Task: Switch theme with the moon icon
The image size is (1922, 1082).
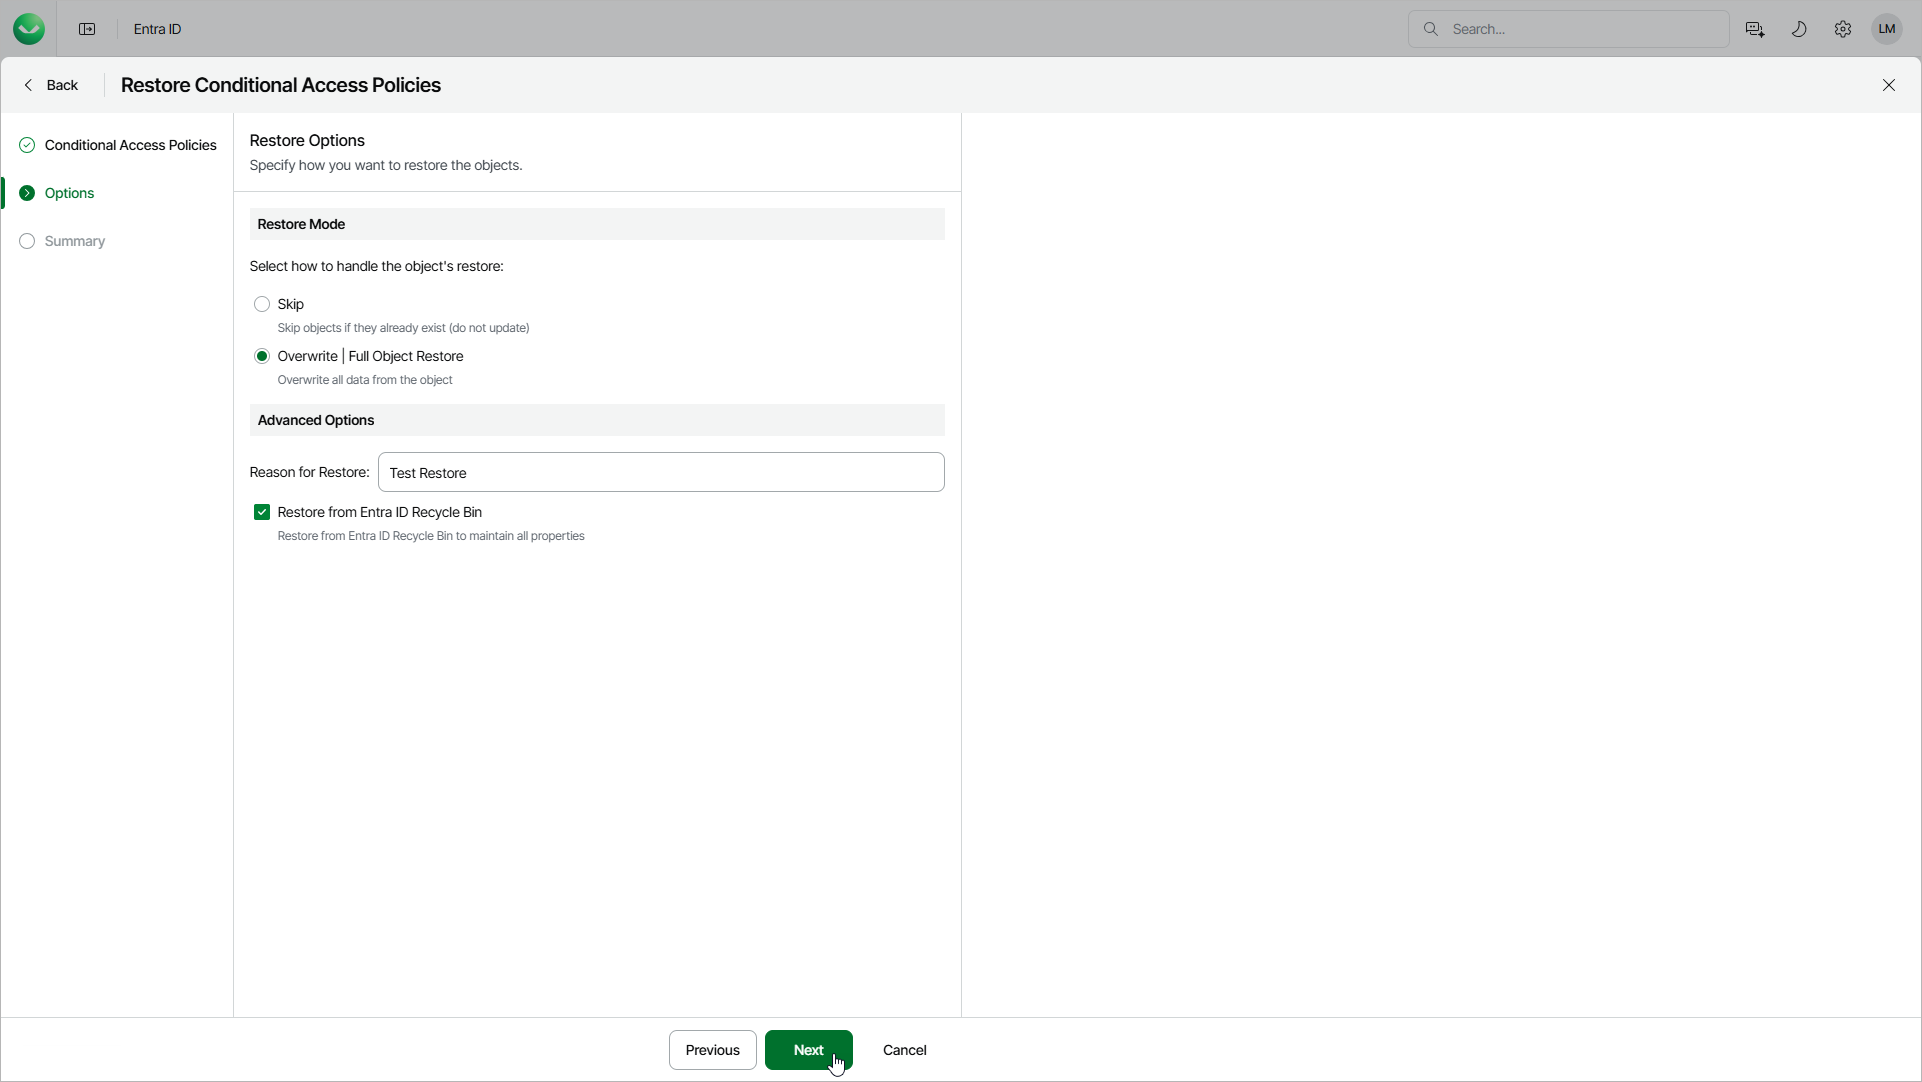Action: (1799, 29)
